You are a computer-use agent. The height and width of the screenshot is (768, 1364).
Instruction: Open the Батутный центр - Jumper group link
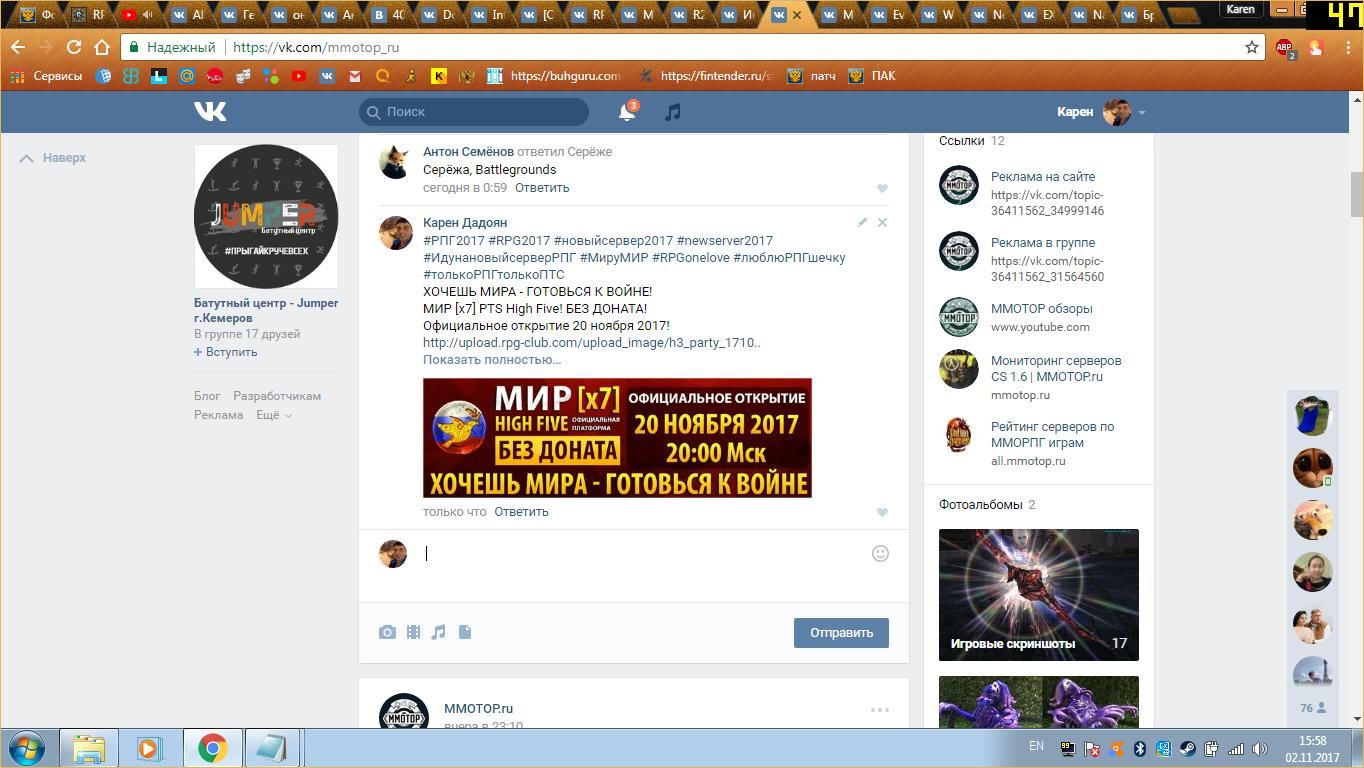[266, 310]
